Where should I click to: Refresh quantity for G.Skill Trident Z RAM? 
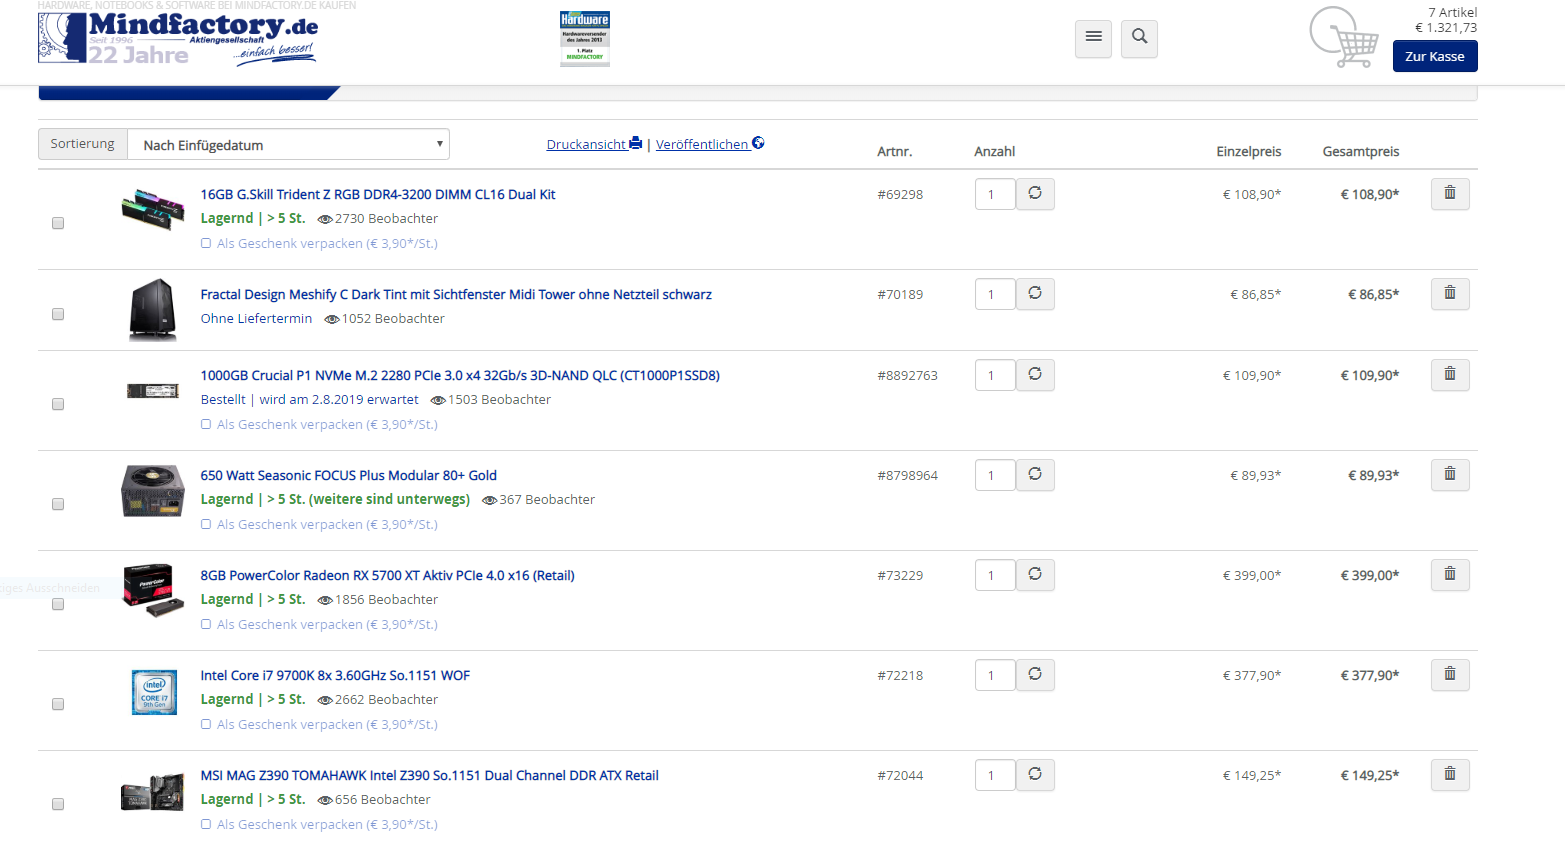pos(1035,193)
